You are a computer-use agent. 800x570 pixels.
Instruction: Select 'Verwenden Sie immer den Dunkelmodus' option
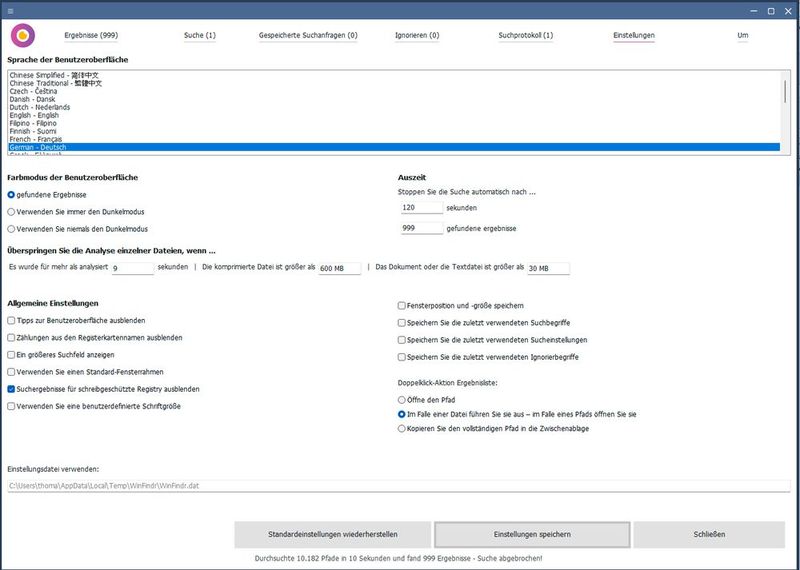point(11,212)
